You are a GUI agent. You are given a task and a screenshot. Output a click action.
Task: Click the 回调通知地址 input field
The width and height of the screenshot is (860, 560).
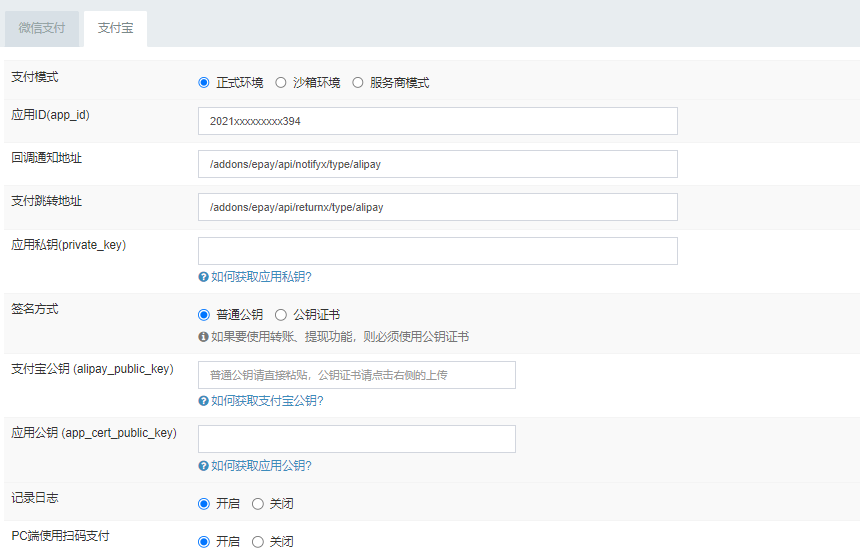(x=438, y=164)
